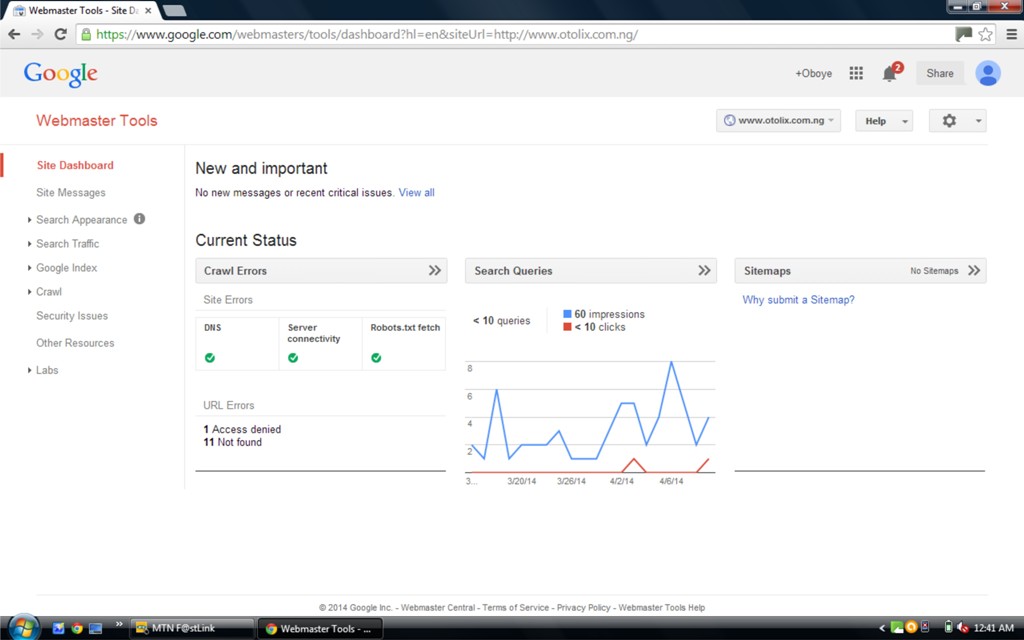This screenshot has width=1024, height=640.
Task: Click Webmaster Tools title link
Action: click(97, 120)
